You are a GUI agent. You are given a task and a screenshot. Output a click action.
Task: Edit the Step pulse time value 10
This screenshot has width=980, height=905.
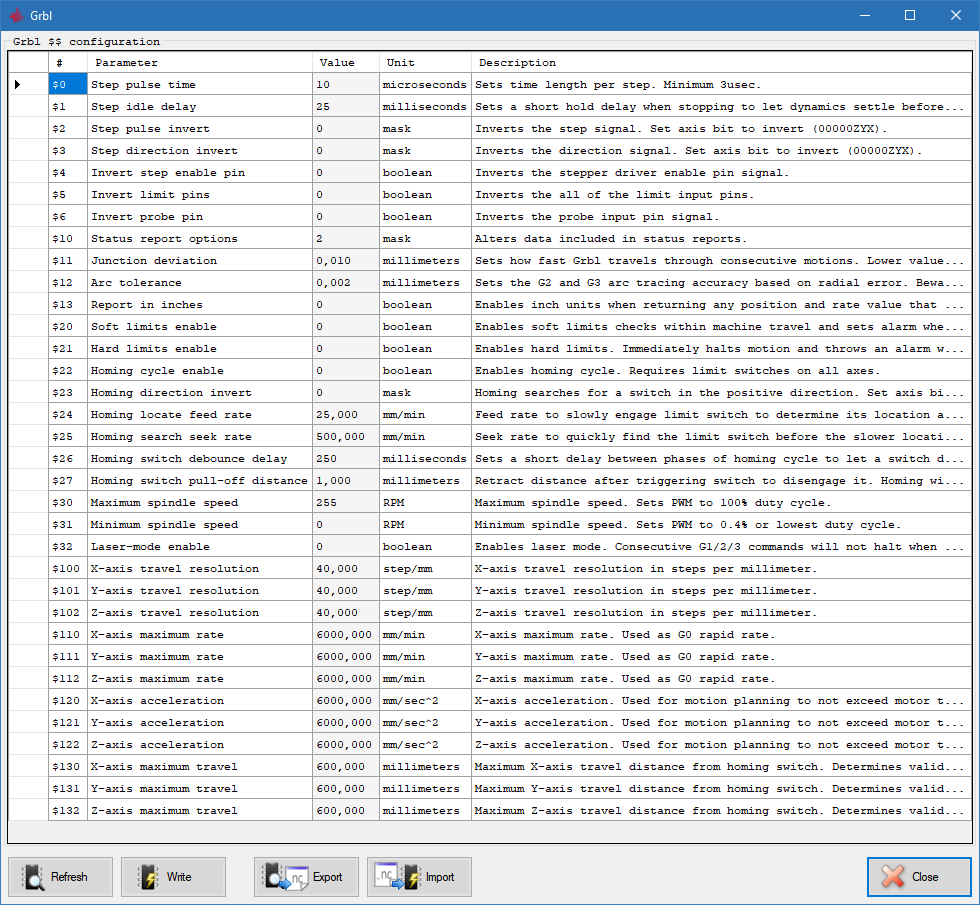tap(346, 84)
